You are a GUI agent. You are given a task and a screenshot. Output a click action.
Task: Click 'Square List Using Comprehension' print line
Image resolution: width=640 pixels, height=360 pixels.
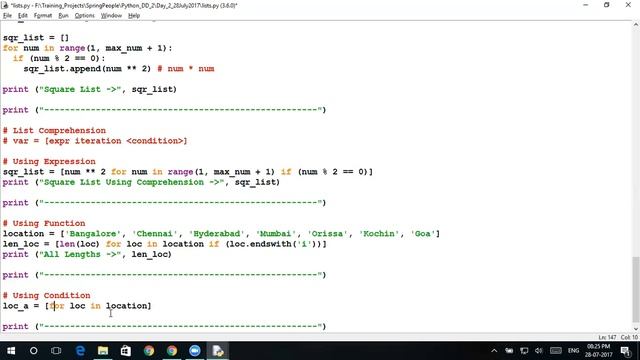click(x=141, y=182)
